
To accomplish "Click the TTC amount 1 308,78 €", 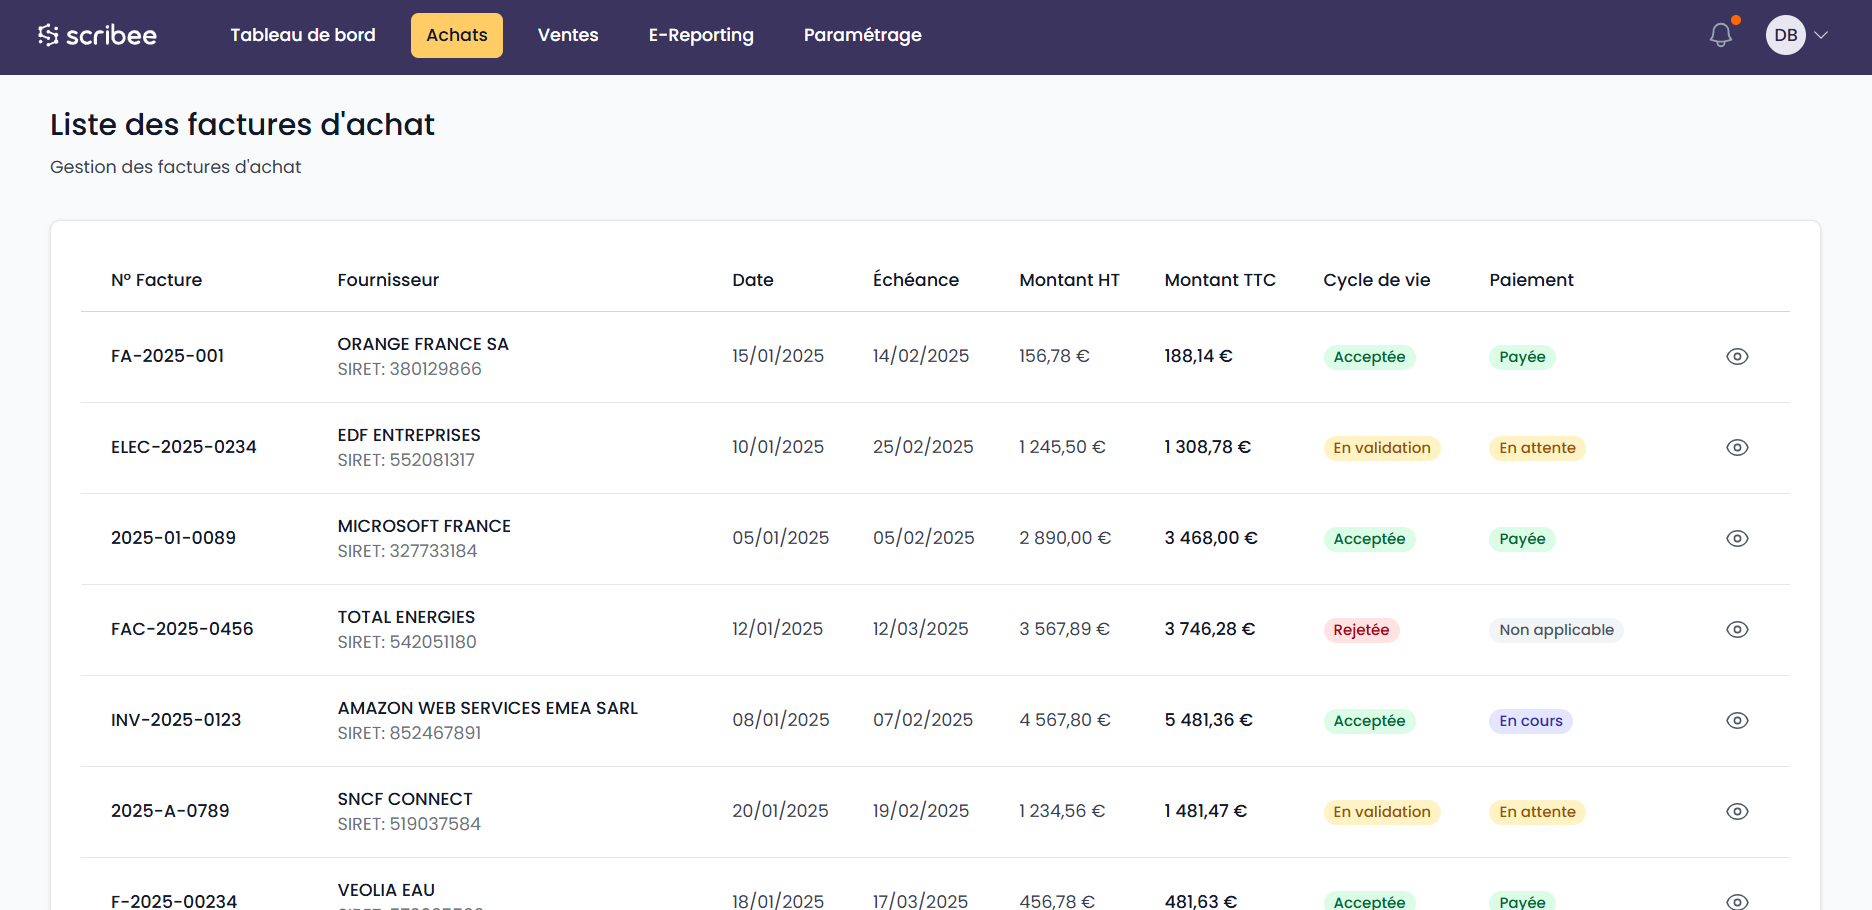I will coord(1207,447).
